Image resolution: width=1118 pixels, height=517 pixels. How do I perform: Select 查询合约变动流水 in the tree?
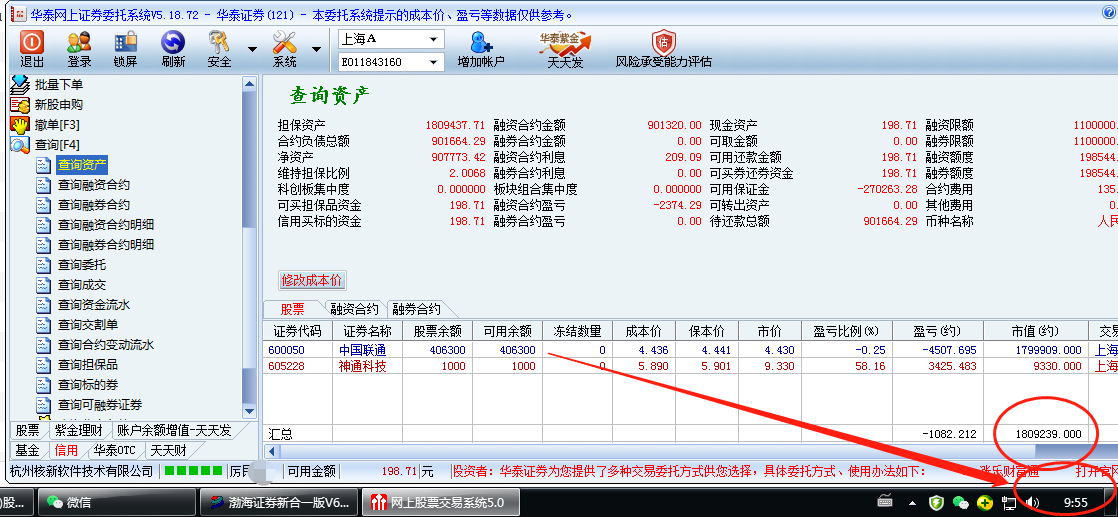tap(106, 345)
